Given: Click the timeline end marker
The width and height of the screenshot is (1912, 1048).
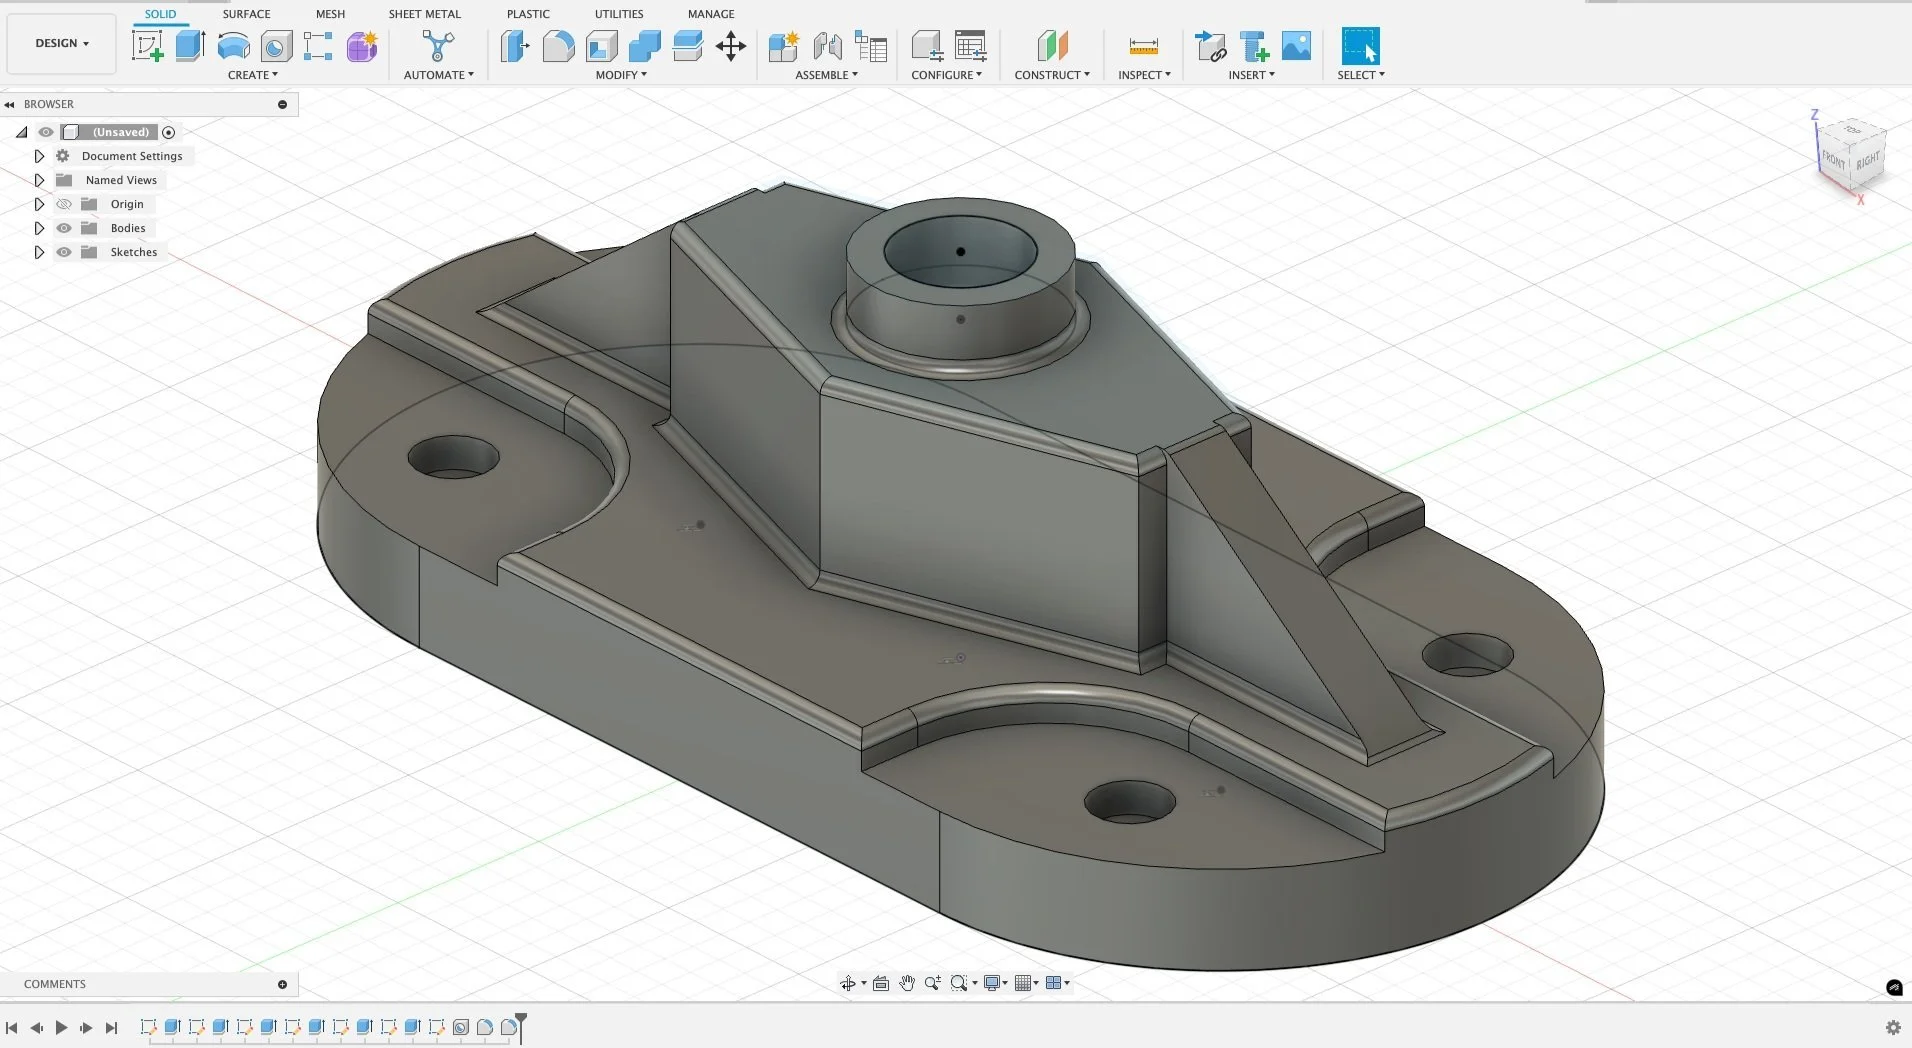Looking at the screenshot, I should point(521,1027).
